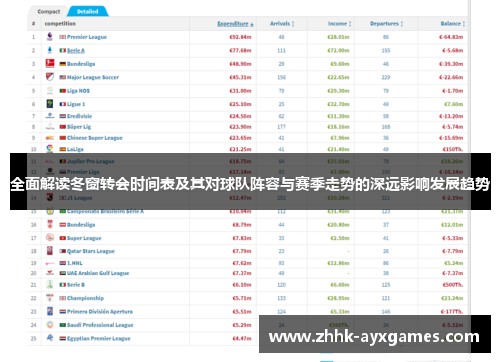This screenshot has height=362, width=500.
Task: Open the German Bundesliga link in row 3
Action: pos(81,64)
